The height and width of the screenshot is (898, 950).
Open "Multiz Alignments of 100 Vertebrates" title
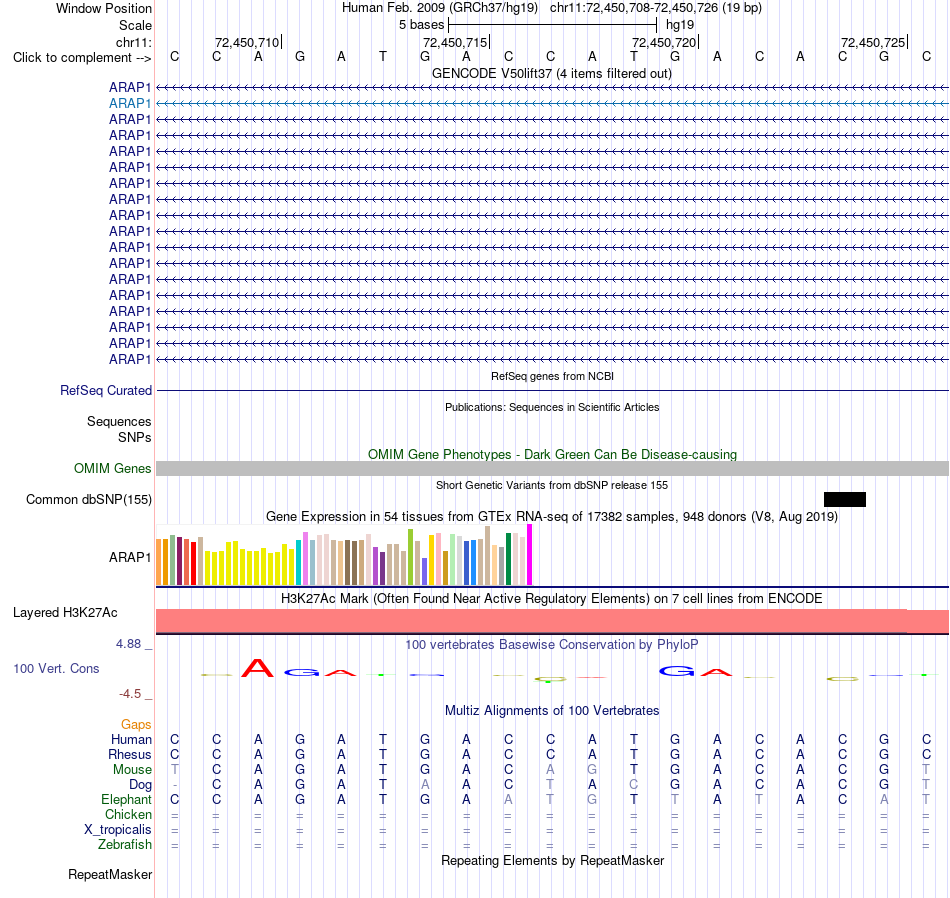tap(552, 711)
